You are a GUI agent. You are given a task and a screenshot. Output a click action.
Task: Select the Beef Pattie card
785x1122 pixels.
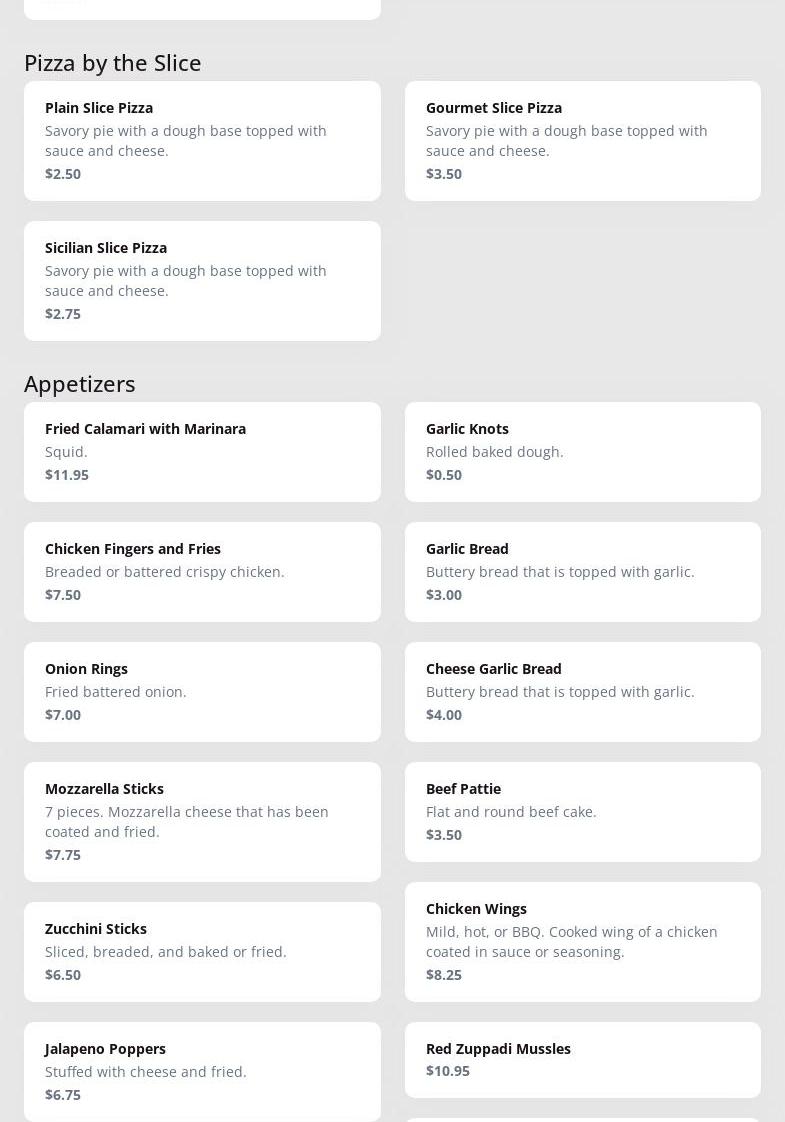pyautogui.click(x=582, y=811)
